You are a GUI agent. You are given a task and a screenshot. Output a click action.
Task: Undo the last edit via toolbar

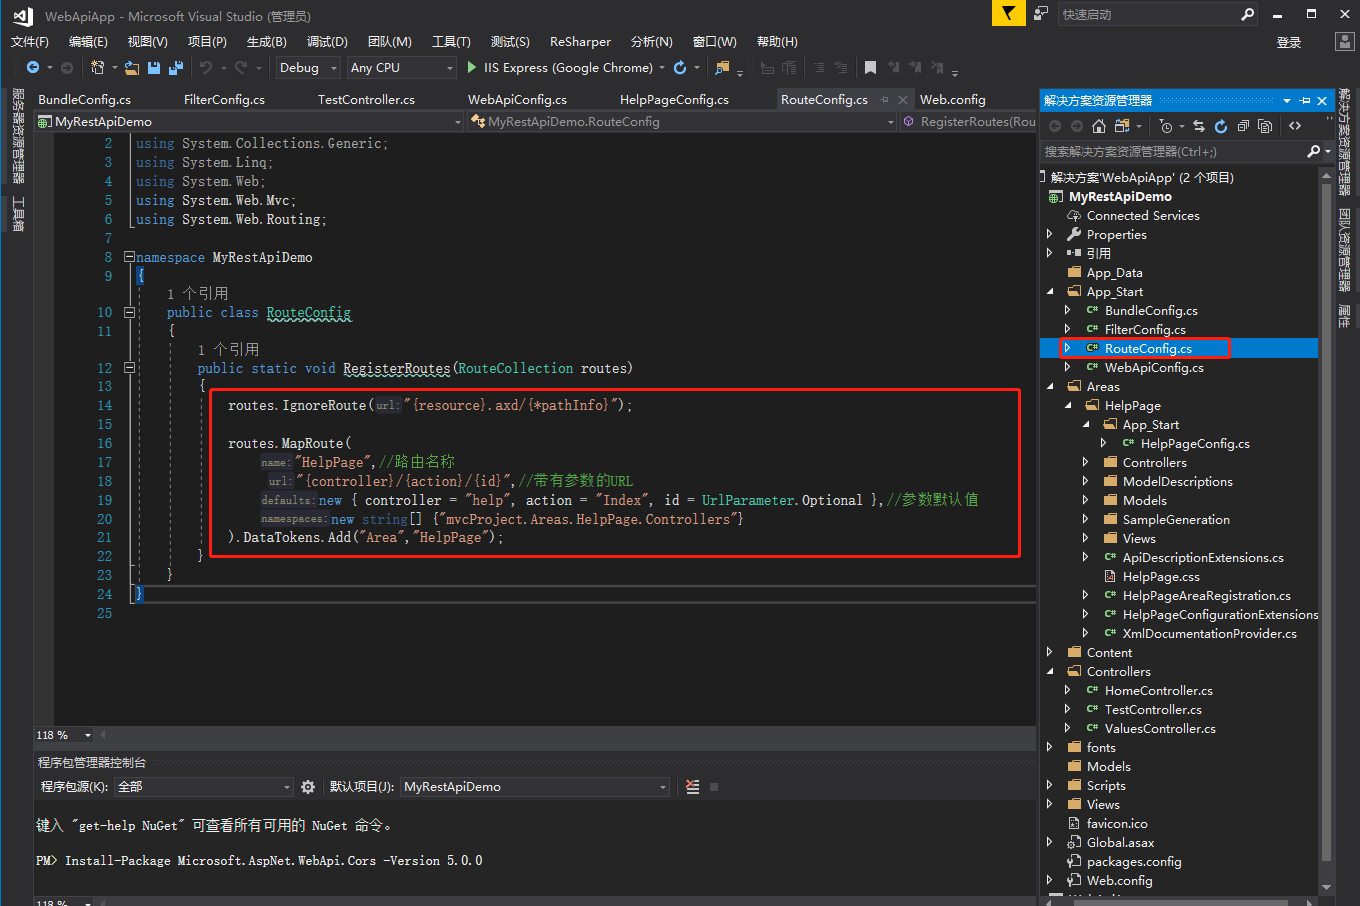[206, 68]
